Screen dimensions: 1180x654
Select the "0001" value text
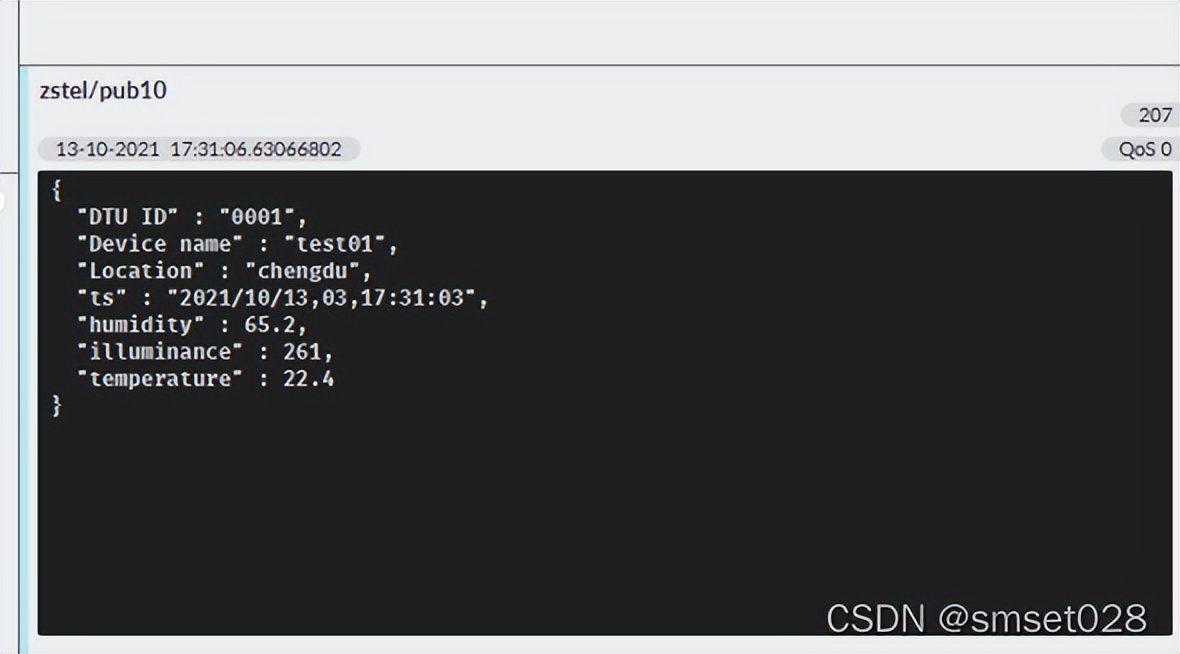pyautogui.click(x=257, y=217)
